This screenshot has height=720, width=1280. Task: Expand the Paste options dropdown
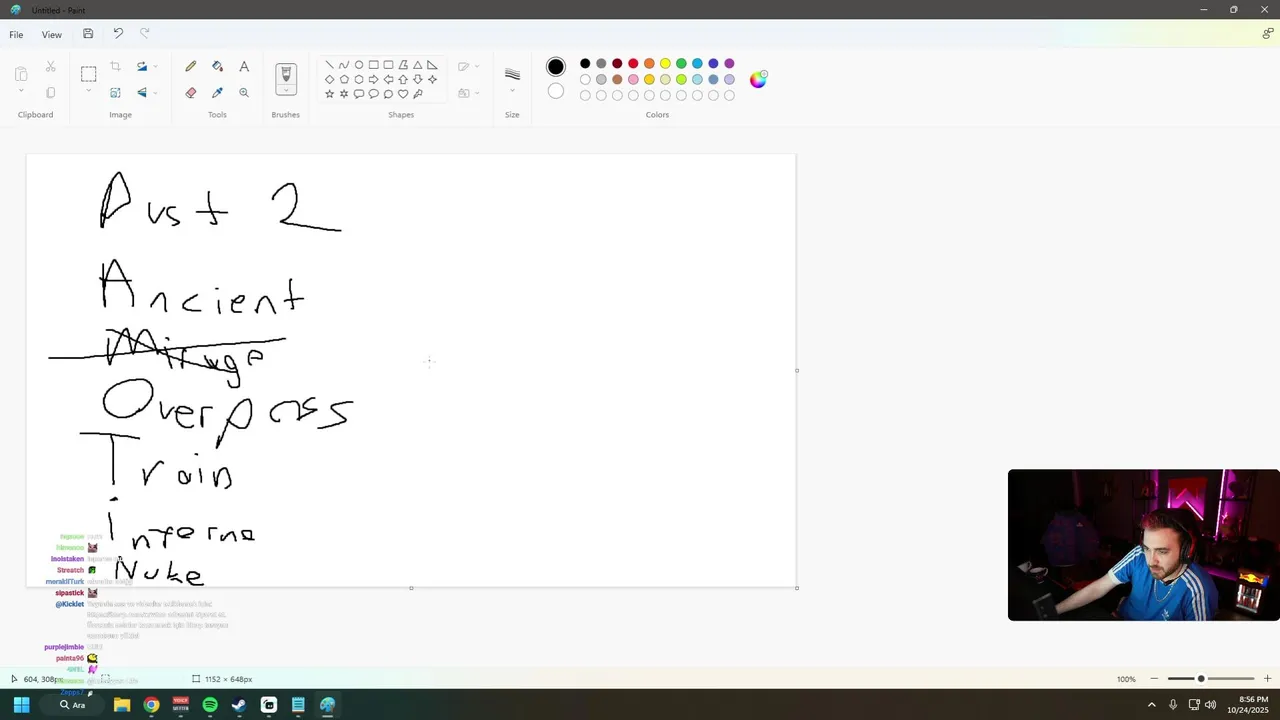(x=21, y=92)
